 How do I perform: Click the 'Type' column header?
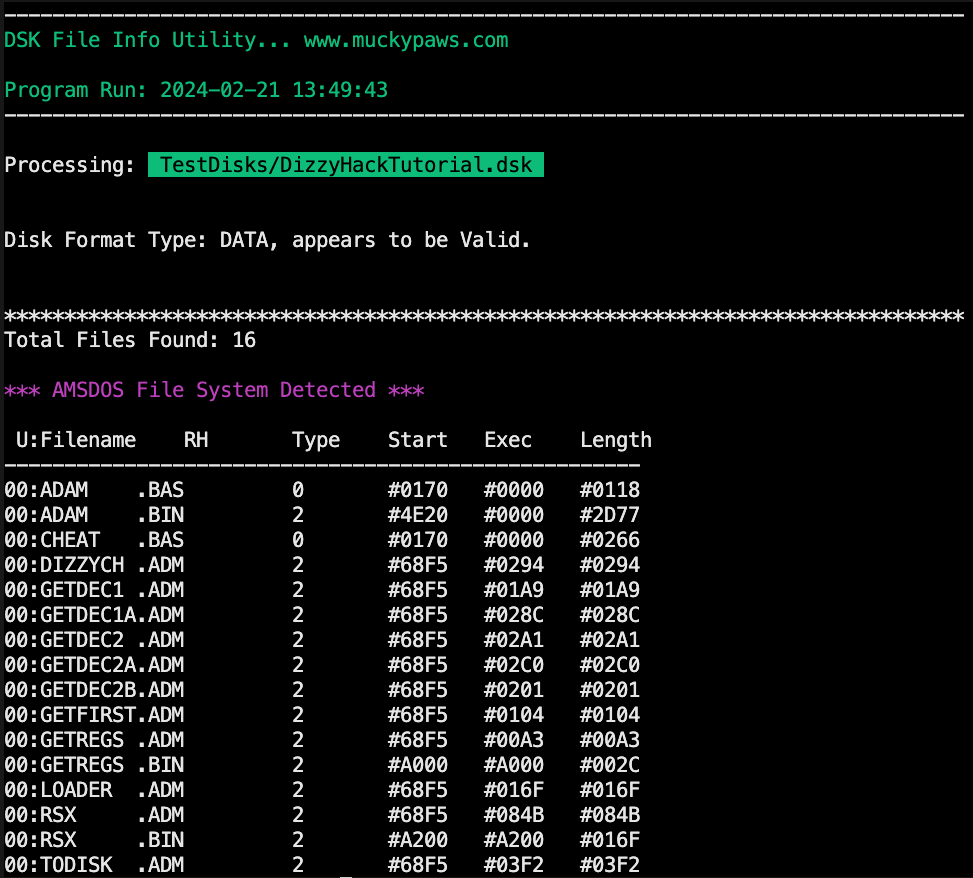316,440
